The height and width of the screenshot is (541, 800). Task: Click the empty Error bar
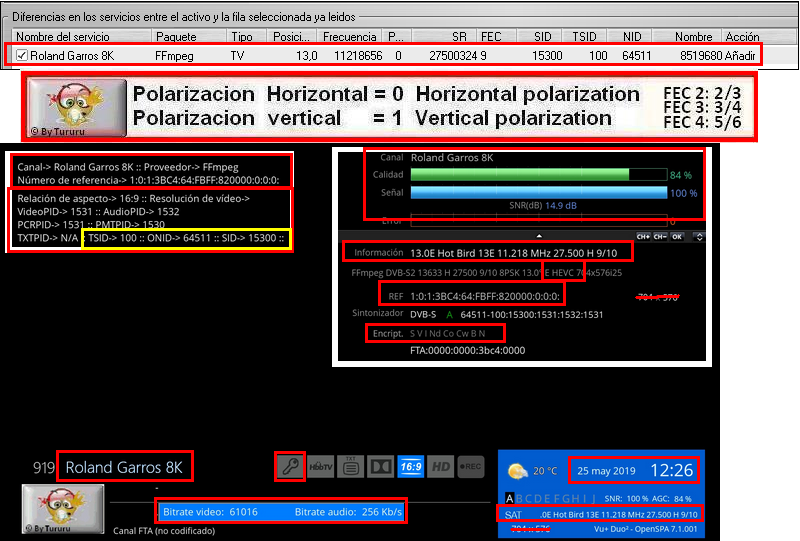(x=539, y=220)
